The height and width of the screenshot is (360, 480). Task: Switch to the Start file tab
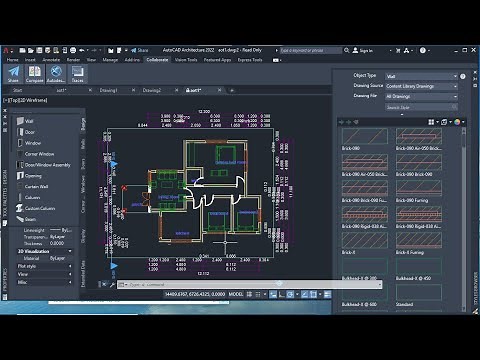[17, 90]
